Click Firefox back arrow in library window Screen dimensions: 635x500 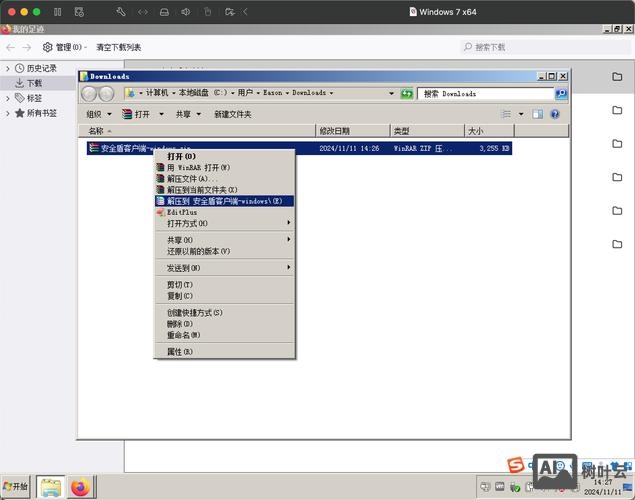[11, 47]
